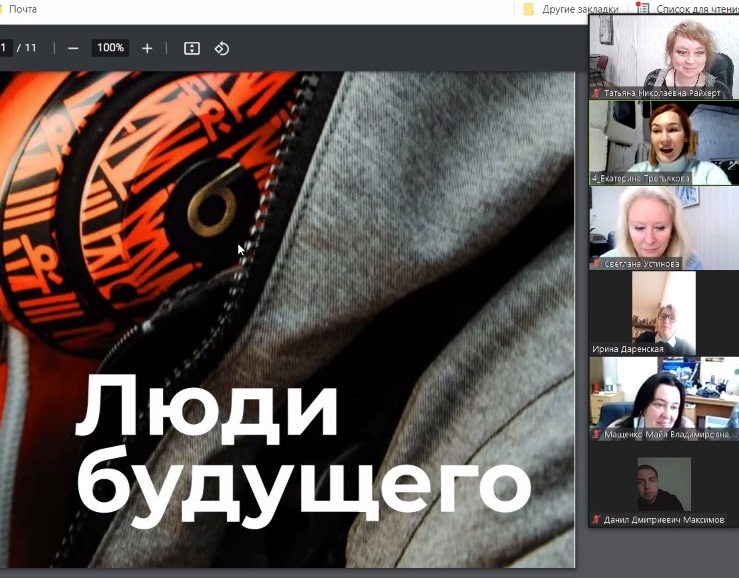Click the PDF page number field
The width and height of the screenshot is (739, 578).
pyautogui.click(x=6, y=48)
